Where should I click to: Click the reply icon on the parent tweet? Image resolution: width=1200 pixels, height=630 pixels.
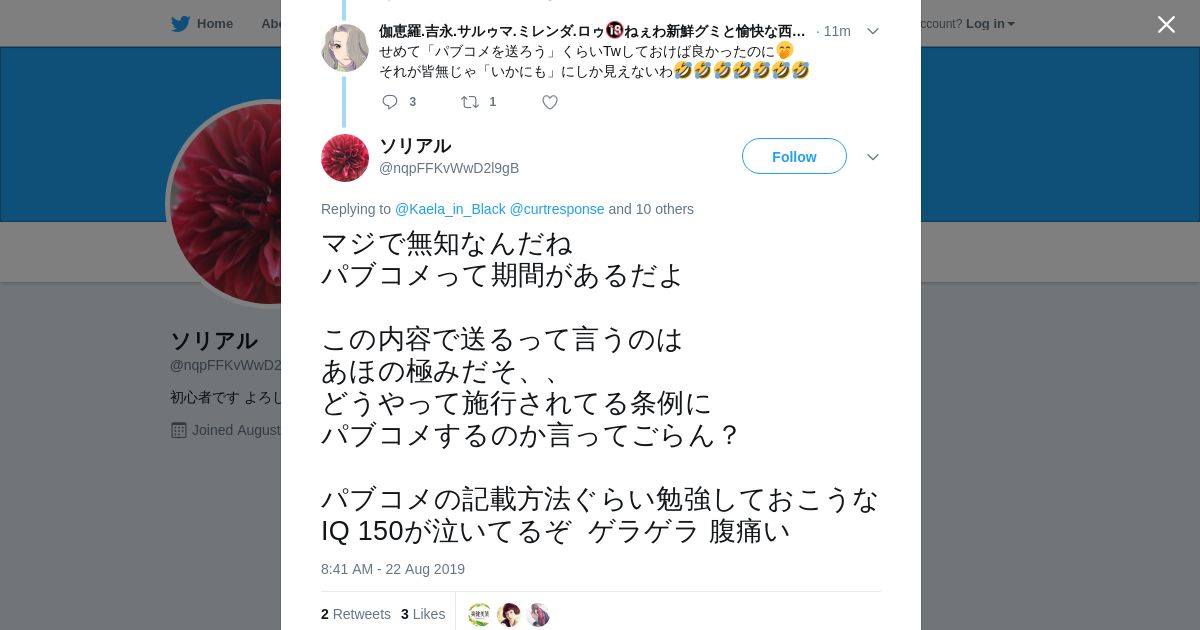pyautogui.click(x=390, y=102)
